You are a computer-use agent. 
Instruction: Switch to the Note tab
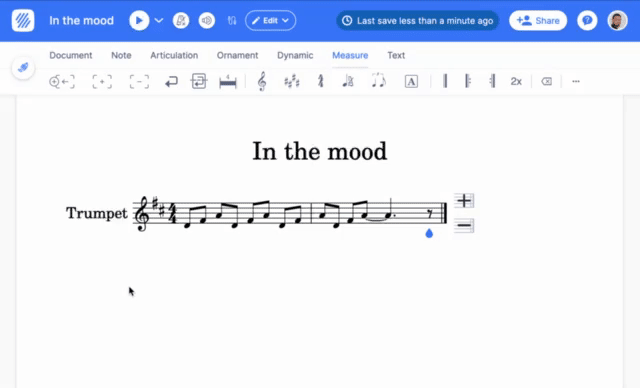pos(121,55)
